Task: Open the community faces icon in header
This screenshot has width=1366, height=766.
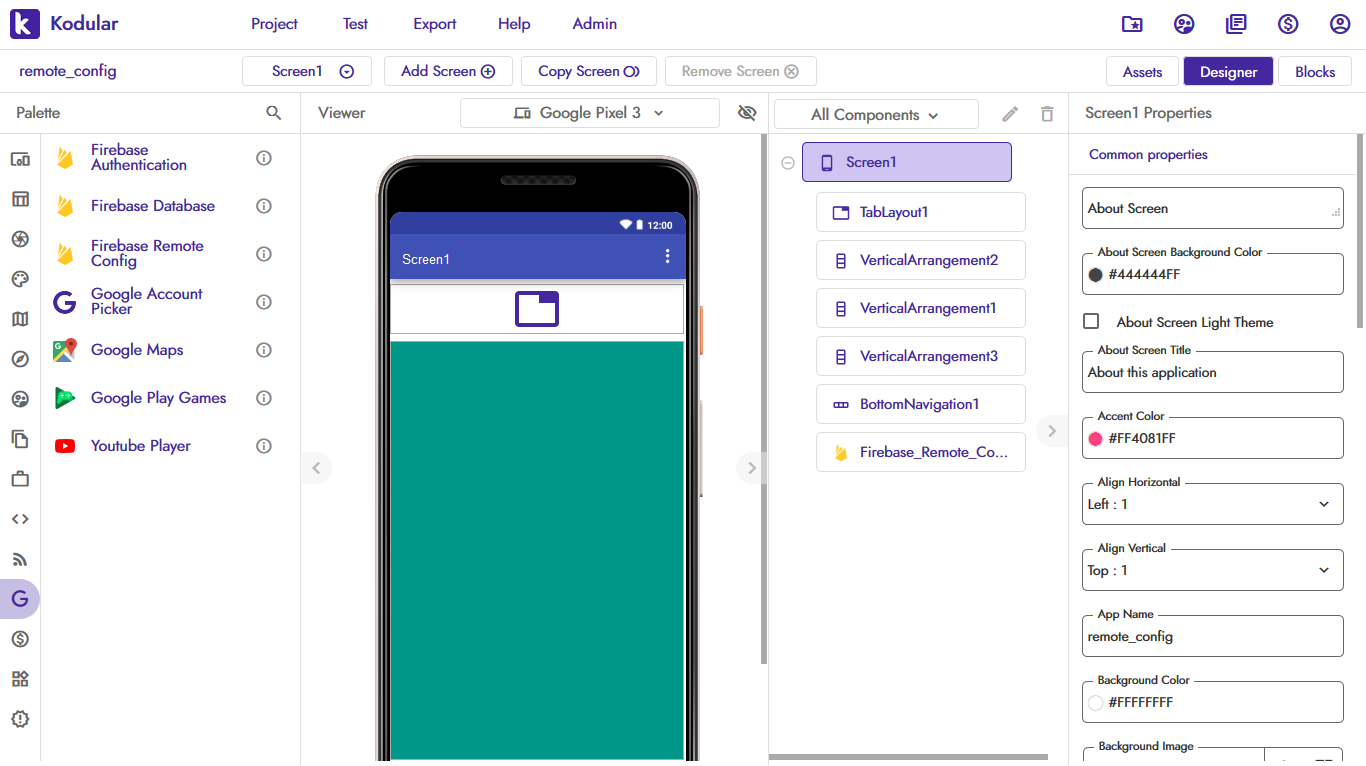Action: click(x=1184, y=24)
